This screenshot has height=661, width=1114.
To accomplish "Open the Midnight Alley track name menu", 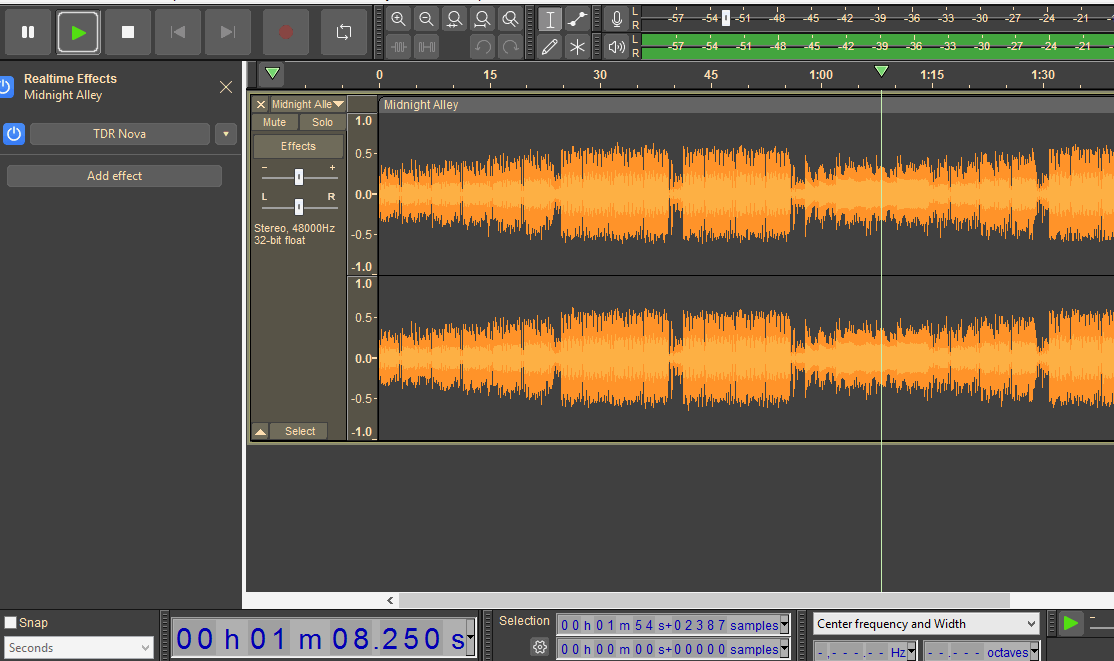I will pos(307,104).
